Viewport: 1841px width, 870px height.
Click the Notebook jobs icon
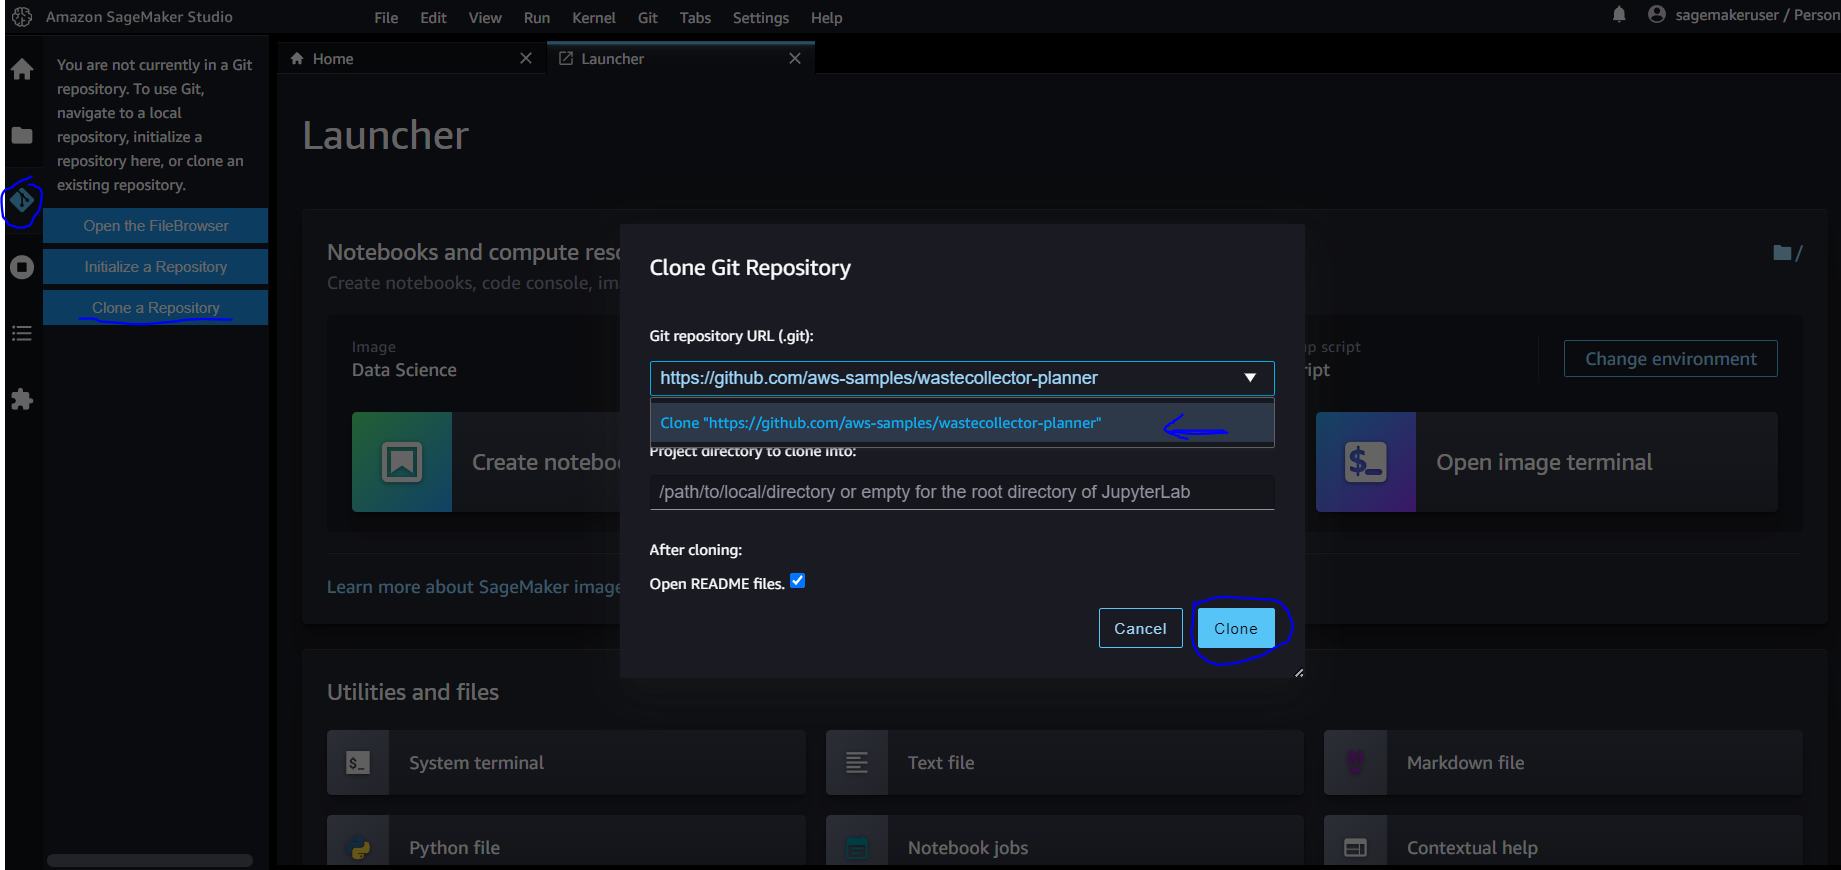click(857, 848)
